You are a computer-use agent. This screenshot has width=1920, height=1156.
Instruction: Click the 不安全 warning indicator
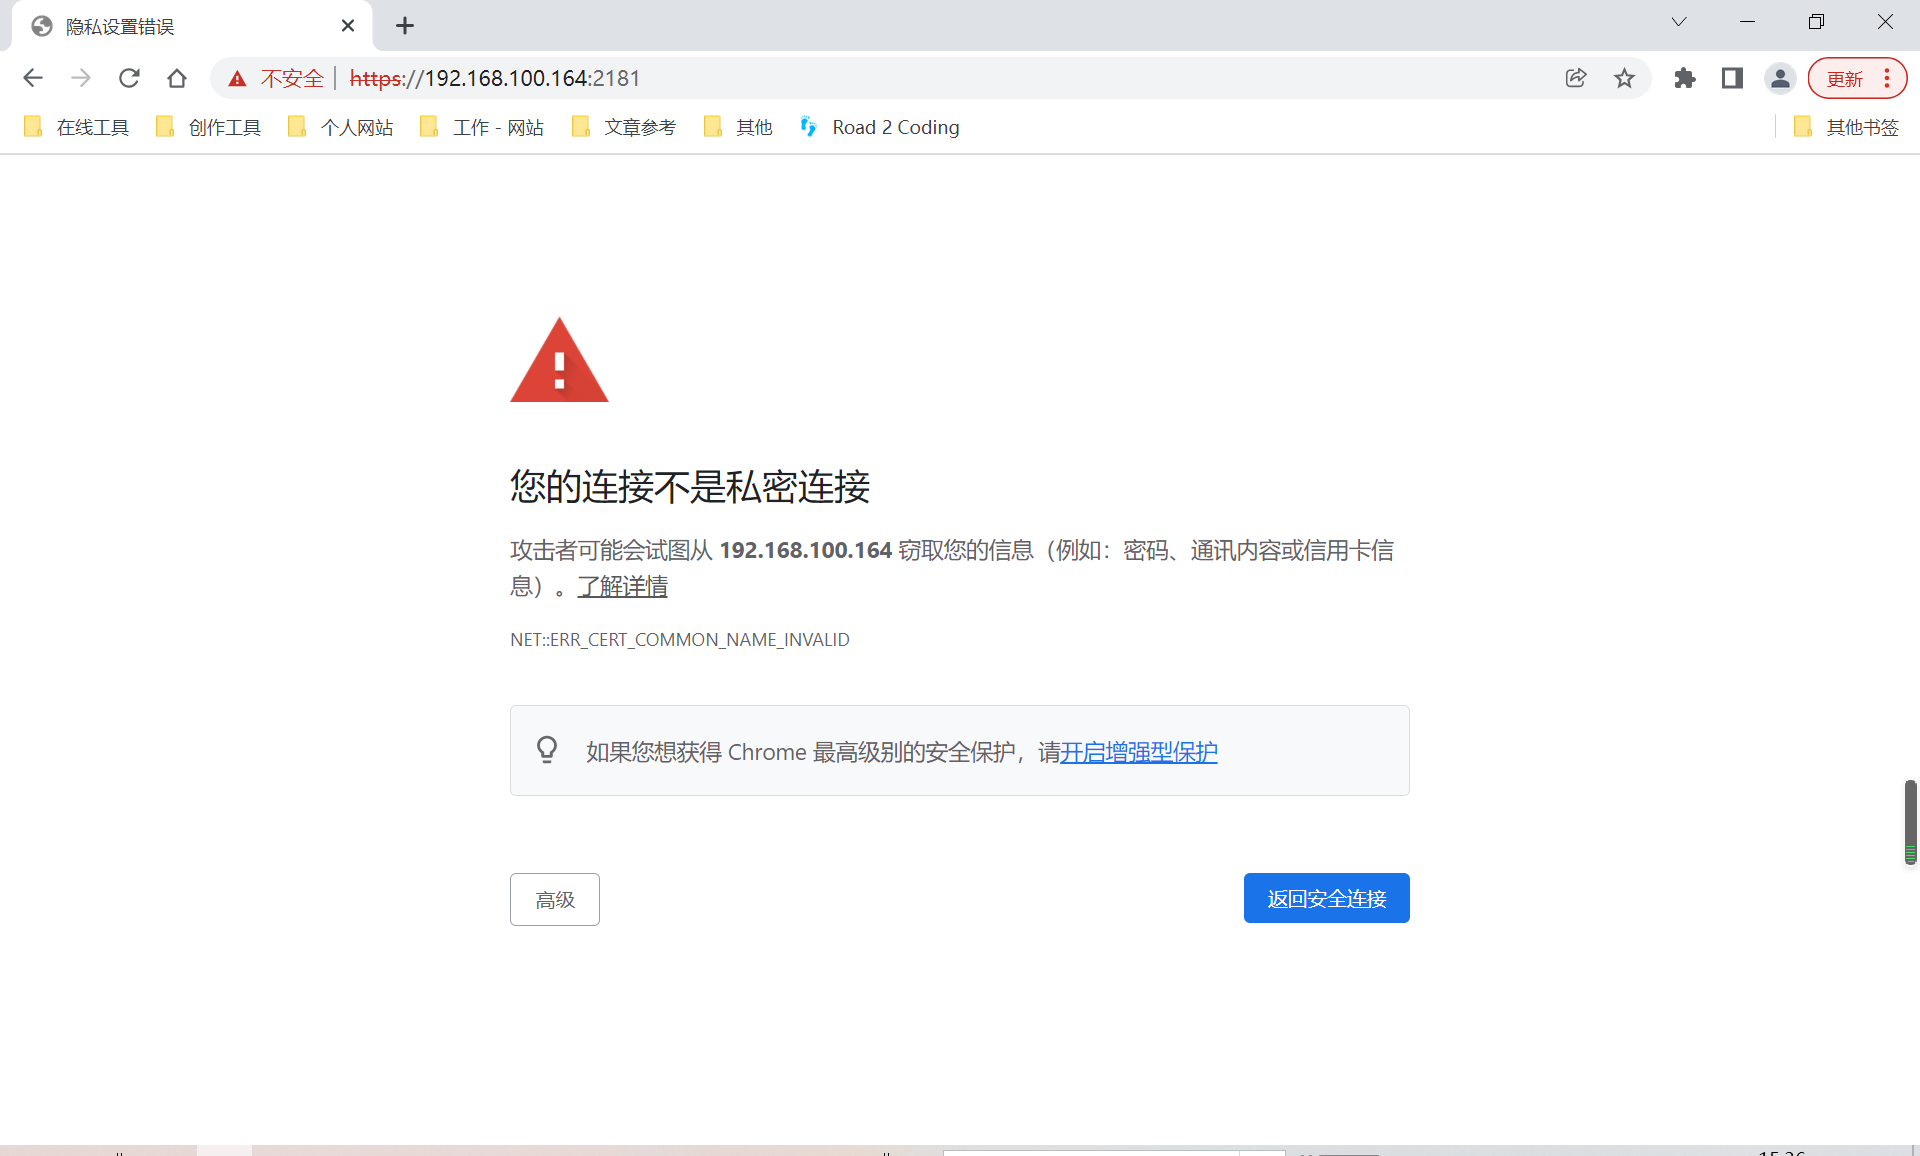click(277, 78)
